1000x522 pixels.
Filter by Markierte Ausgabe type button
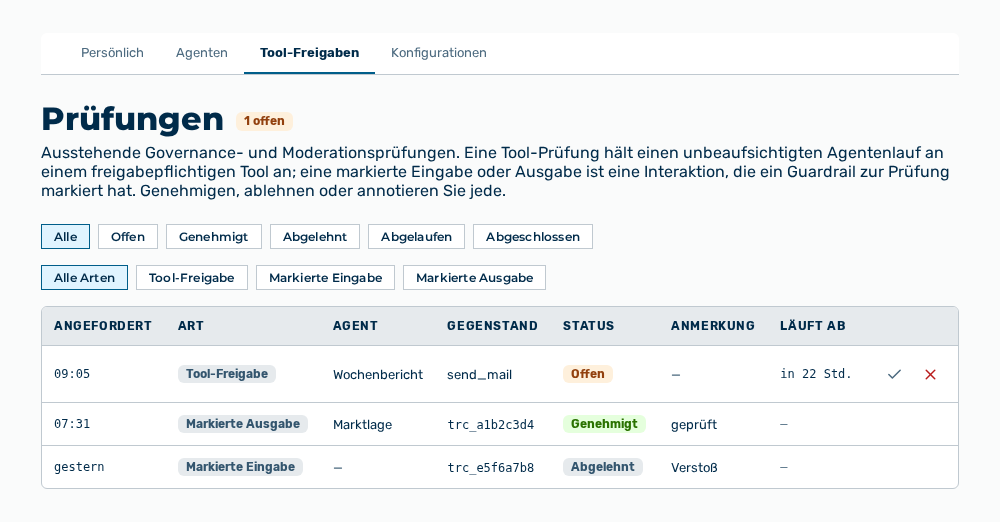click(x=474, y=278)
